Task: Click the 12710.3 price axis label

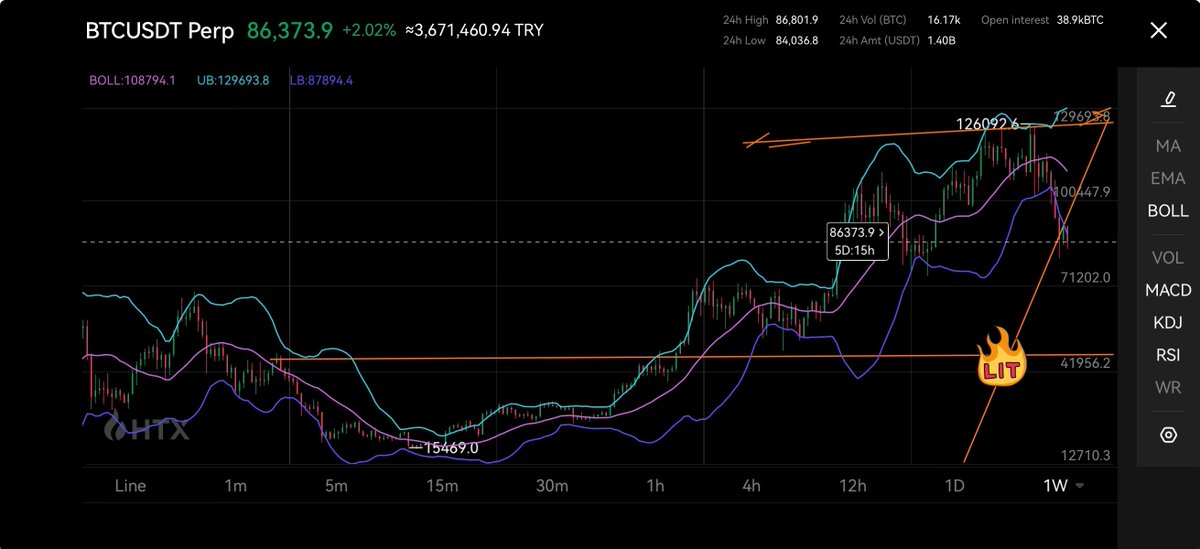Action: (x=1085, y=455)
